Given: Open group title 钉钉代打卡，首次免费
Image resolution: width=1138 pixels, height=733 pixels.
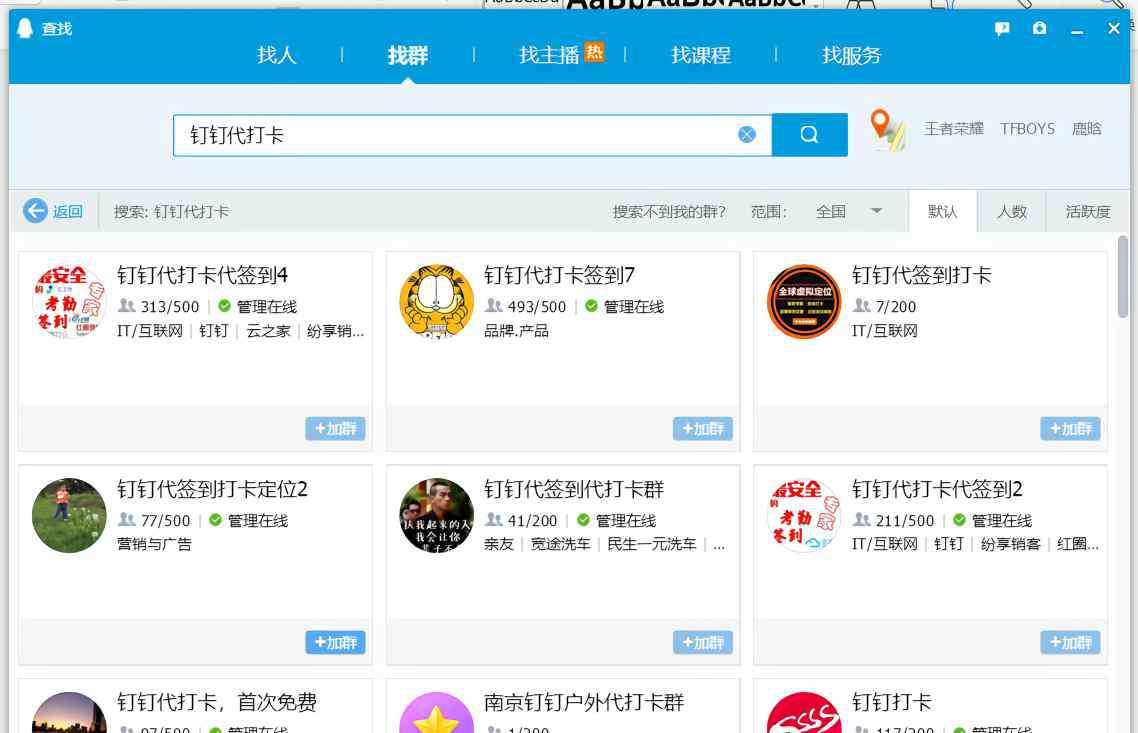Looking at the screenshot, I should point(217,703).
